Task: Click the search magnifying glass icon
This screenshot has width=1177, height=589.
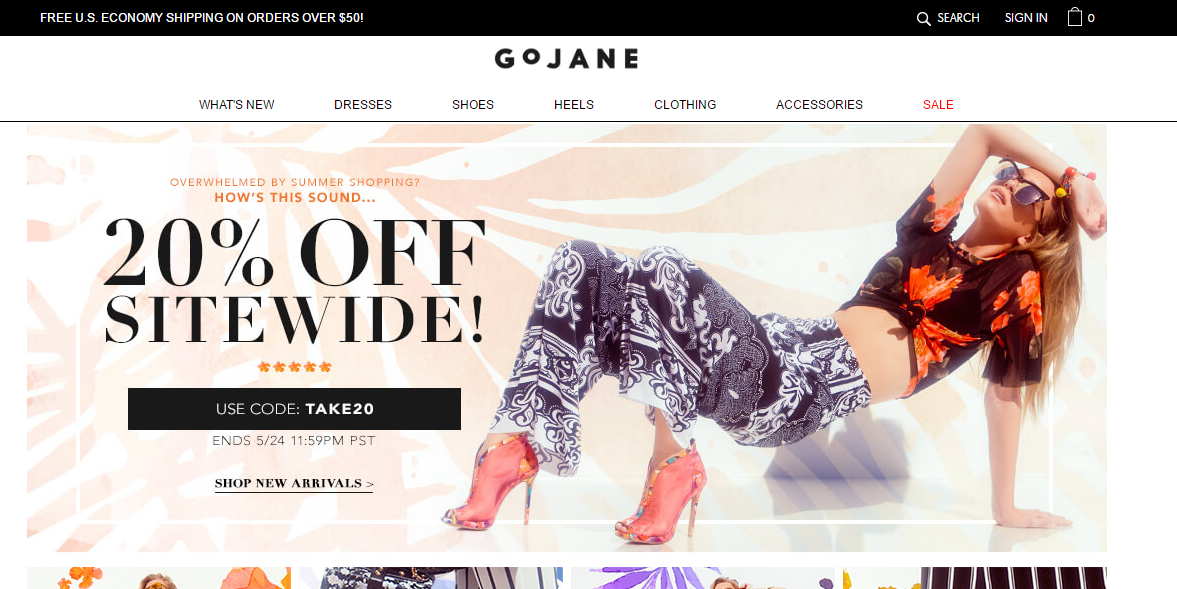Action: click(923, 18)
